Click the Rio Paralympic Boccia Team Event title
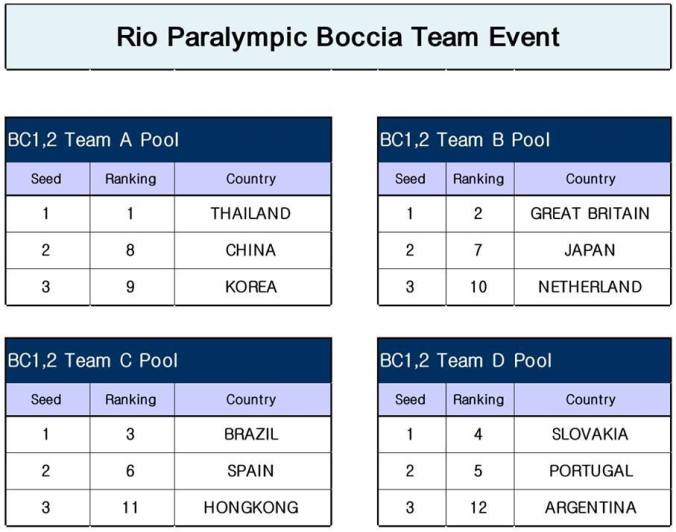The width and height of the screenshot is (676, 532). (x=338, y=38)
